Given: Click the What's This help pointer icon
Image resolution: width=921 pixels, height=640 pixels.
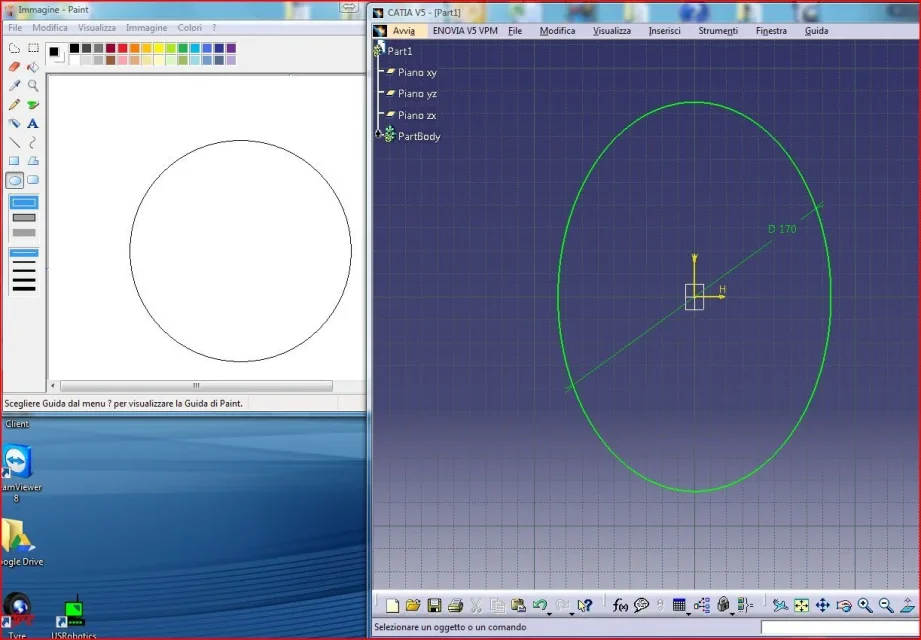Looking at the screenshot, I should (585, 605).
